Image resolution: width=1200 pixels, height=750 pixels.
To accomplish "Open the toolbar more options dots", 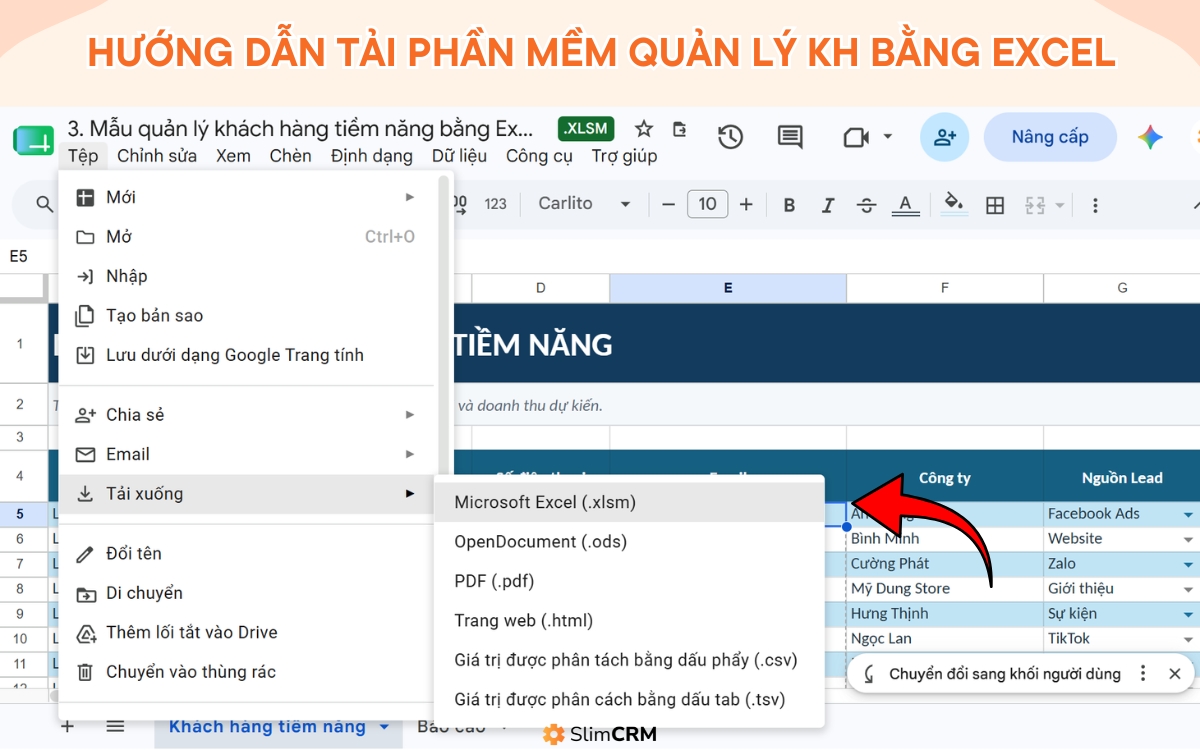I will (x=1095, y=205).
